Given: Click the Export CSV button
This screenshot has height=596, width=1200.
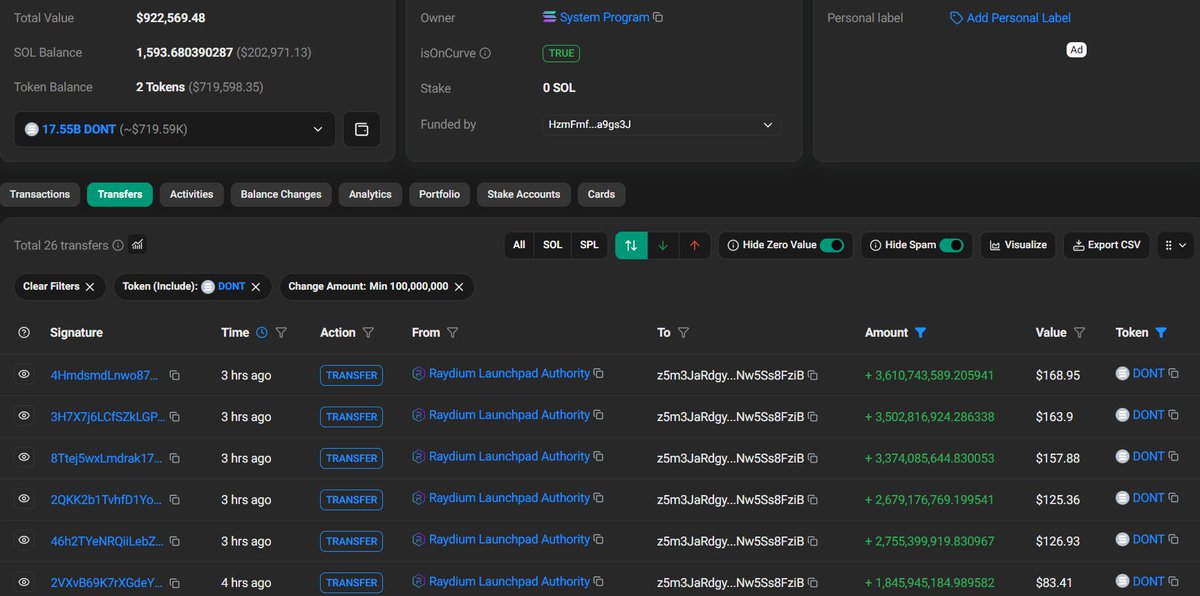Looking at the screenshot, I should coord(1106,245).
